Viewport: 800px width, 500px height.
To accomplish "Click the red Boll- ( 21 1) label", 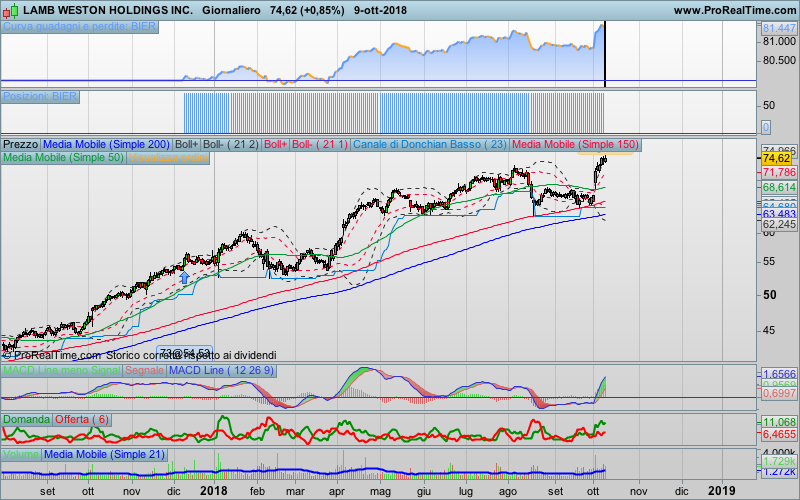I will 319,144.
